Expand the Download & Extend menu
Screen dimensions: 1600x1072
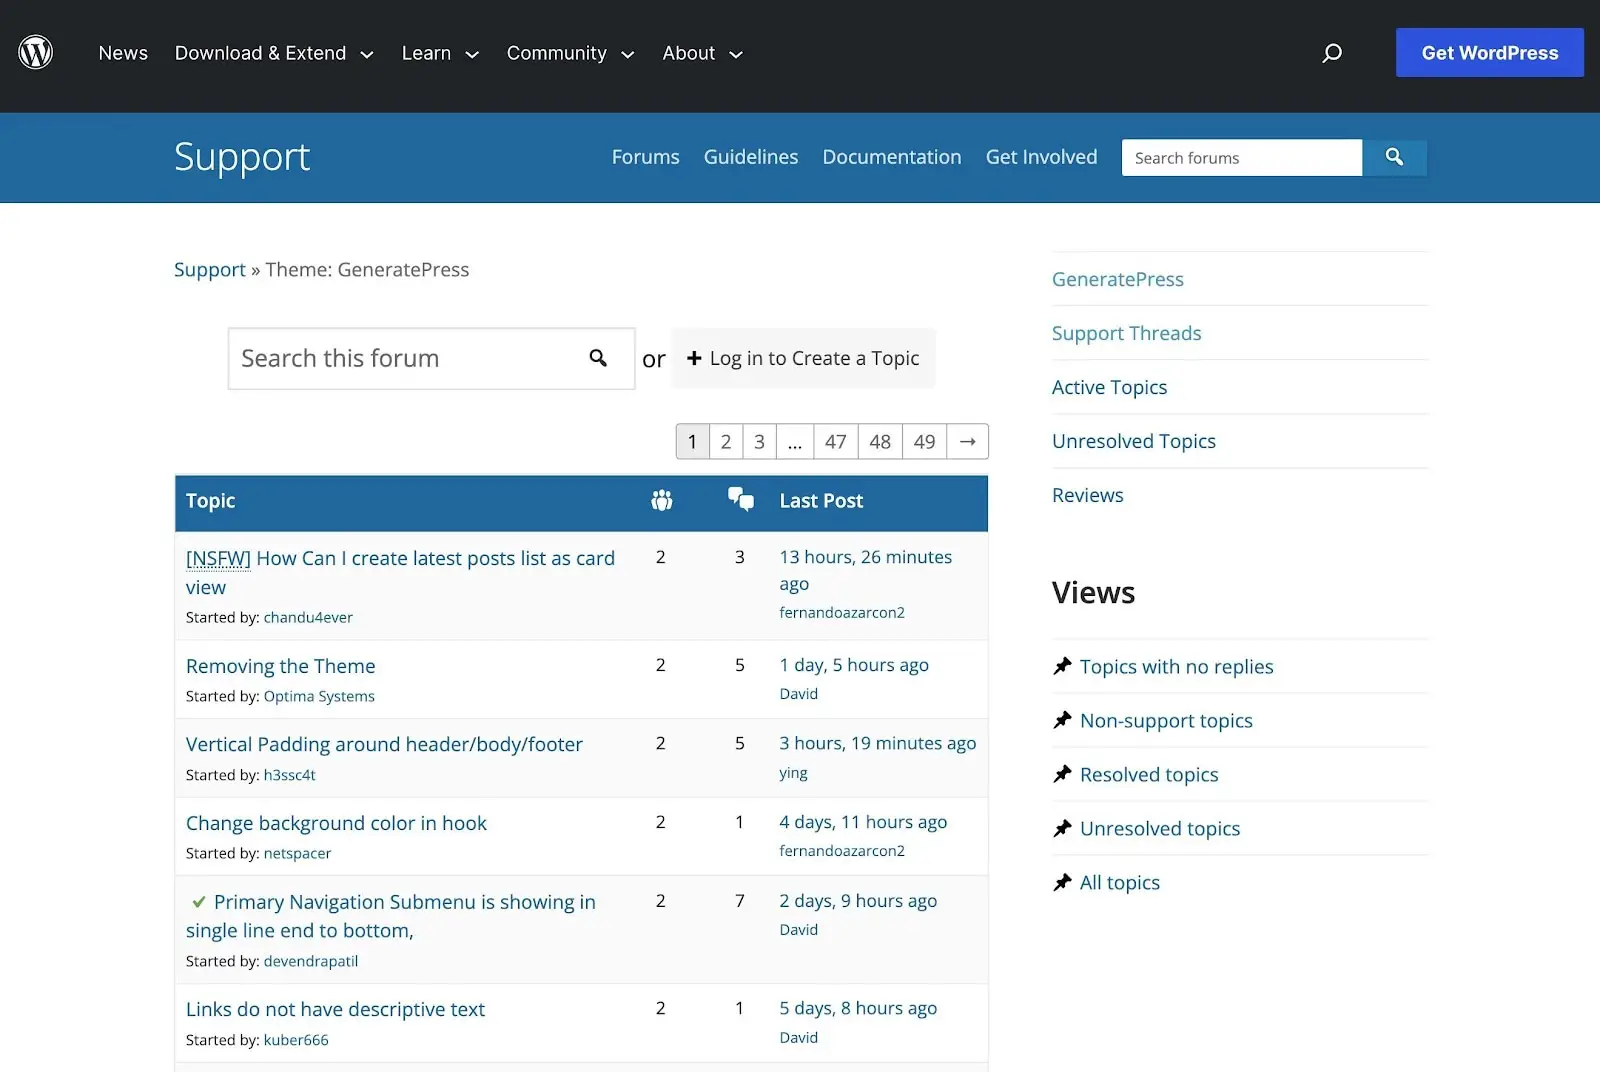click(x=274, y=53)
